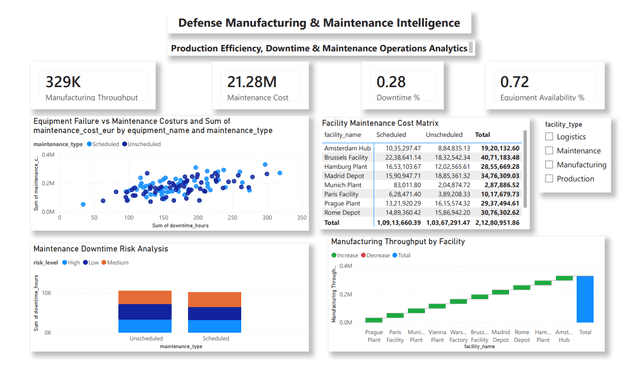640x370 pixels.
Task: Select the Amsterdam Hub row label
Action: coord(347,148)
